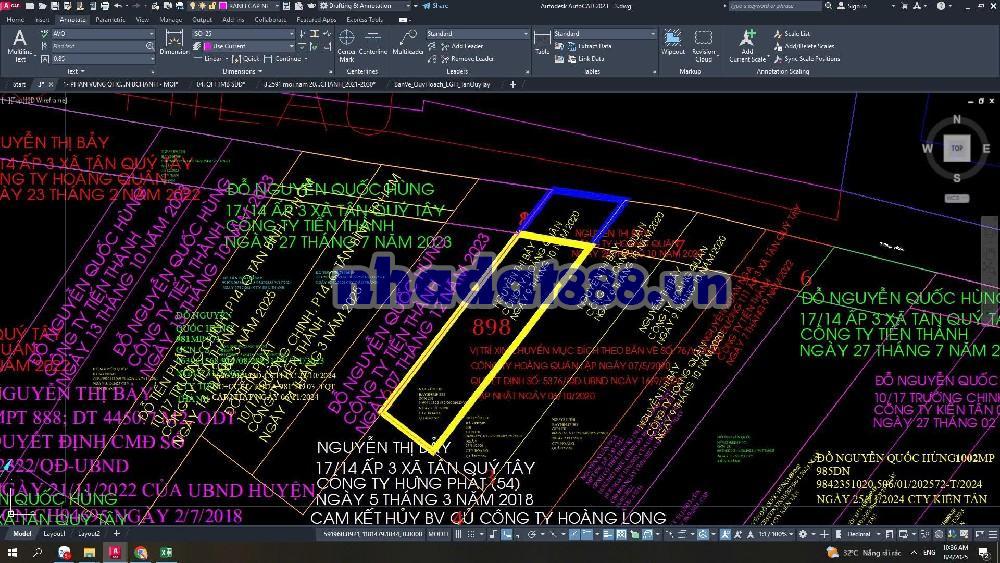
Task: Insert a Center Mark
Action: (x=346, y=46)
